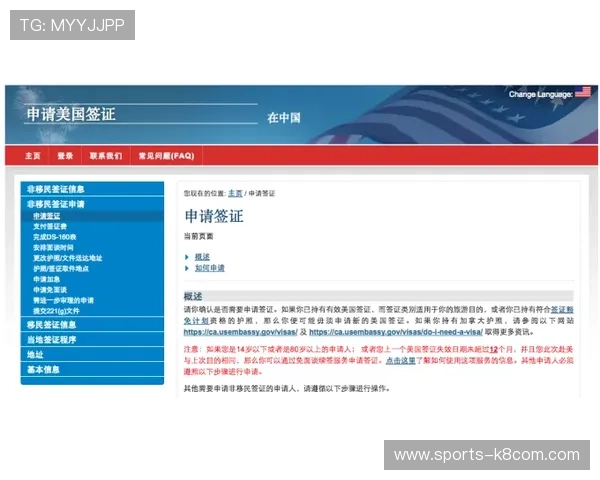Click the Change Language label text
Image resolution: width=600 pixels, height=480 pixels.
[541, 94]
